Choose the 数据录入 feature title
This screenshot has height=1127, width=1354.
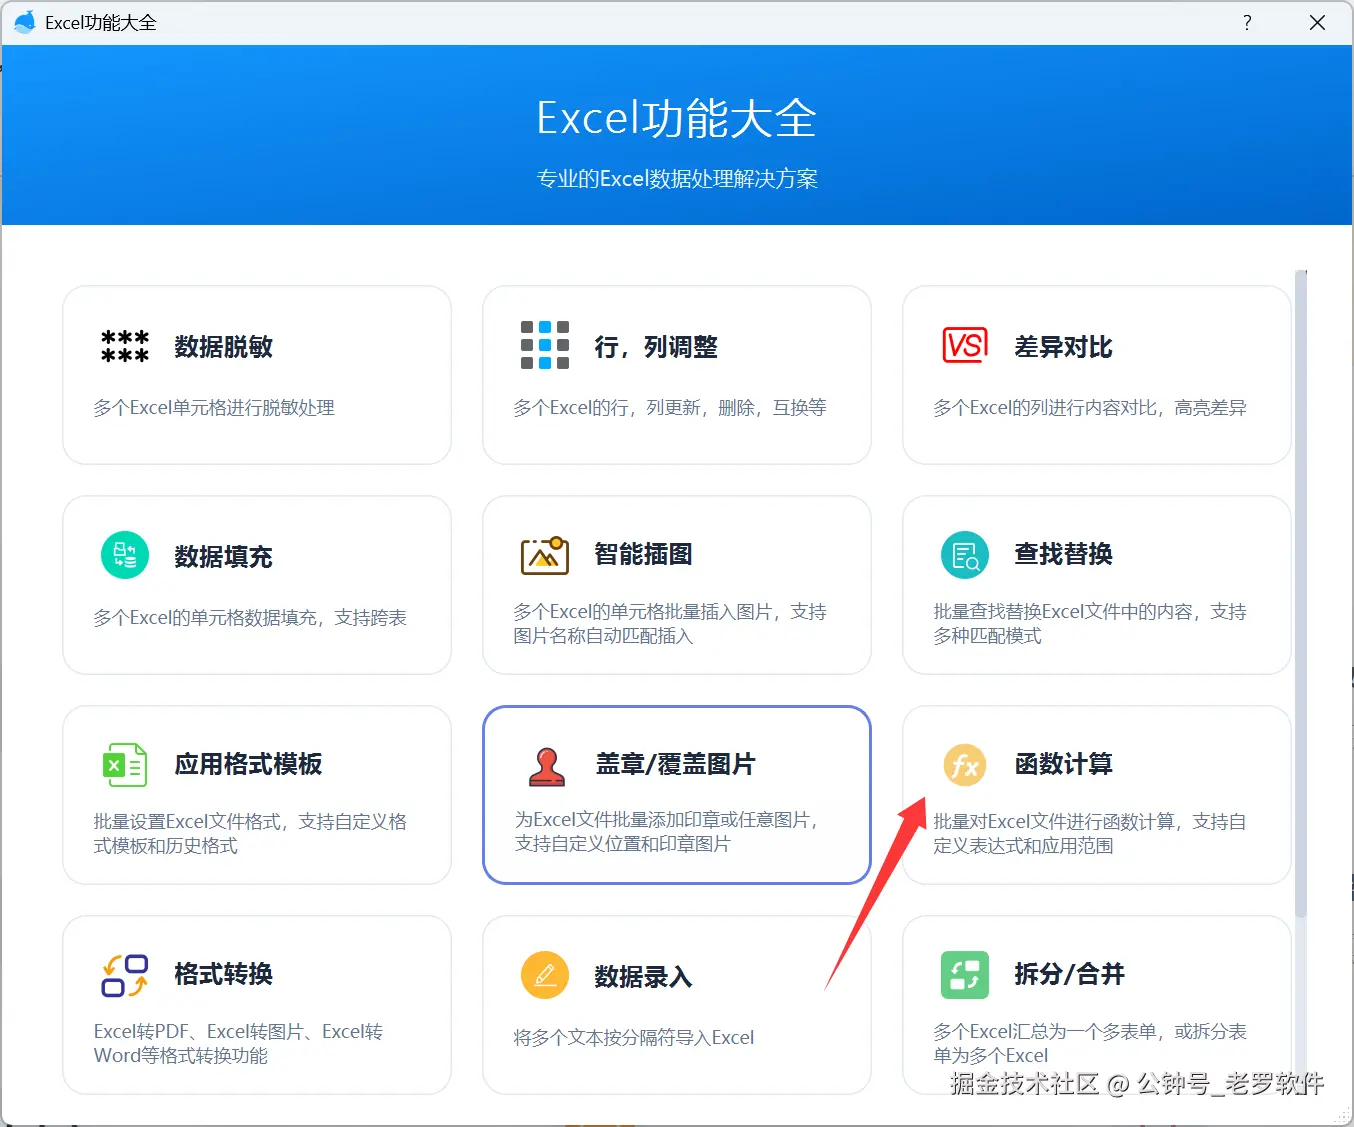pyautogui.click(x=644, y=977)
